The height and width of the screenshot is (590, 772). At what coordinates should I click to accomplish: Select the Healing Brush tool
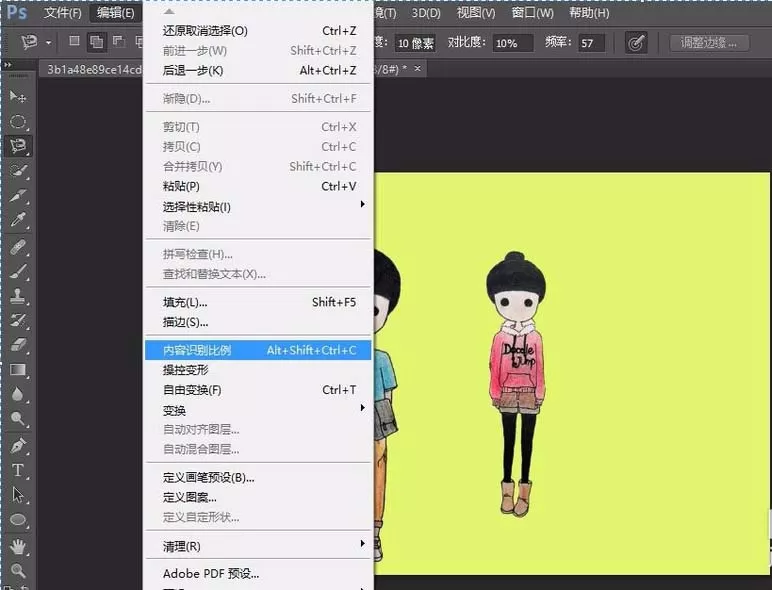[x=18, y=246]
